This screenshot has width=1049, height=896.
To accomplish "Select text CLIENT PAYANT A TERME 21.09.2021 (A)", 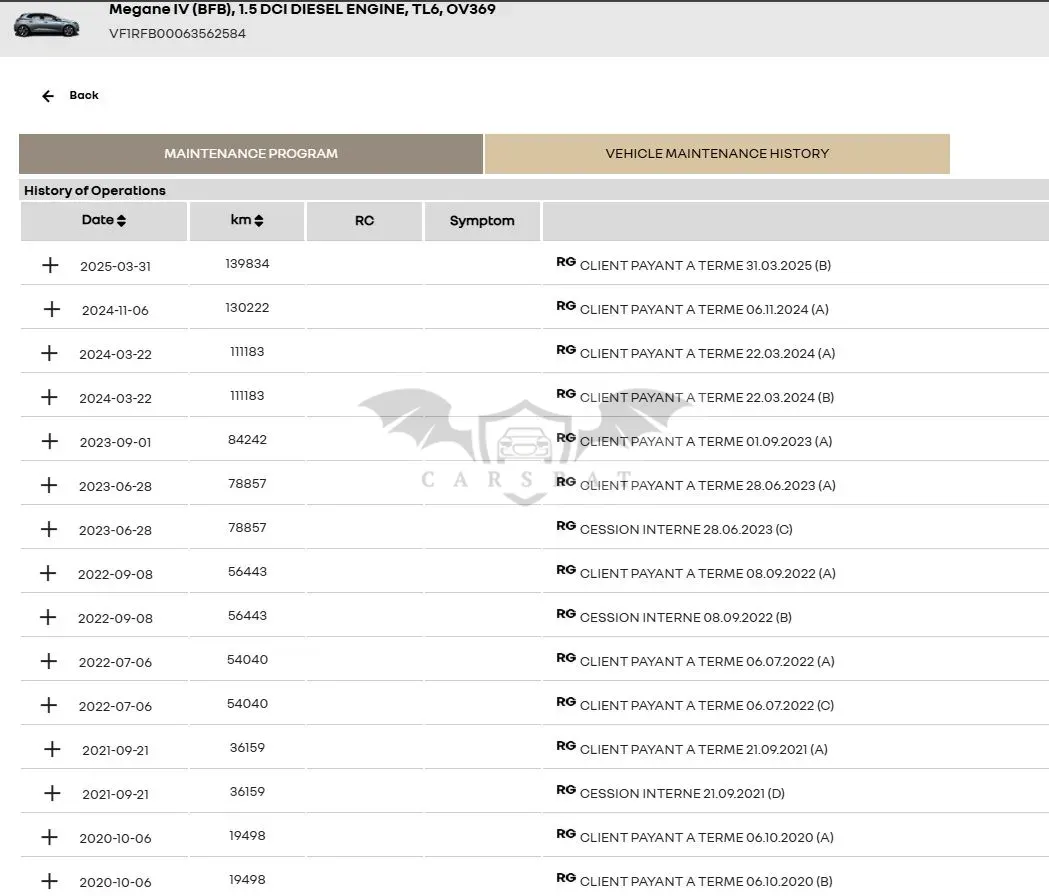I will click(704, 749).
